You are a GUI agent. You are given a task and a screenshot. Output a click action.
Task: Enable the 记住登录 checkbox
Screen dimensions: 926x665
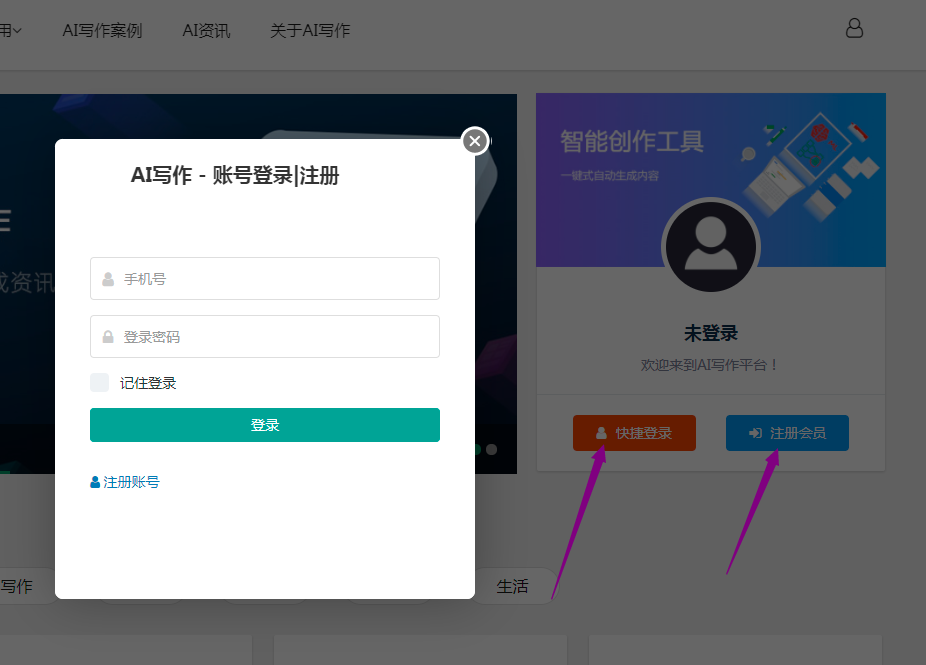(99, 383)
